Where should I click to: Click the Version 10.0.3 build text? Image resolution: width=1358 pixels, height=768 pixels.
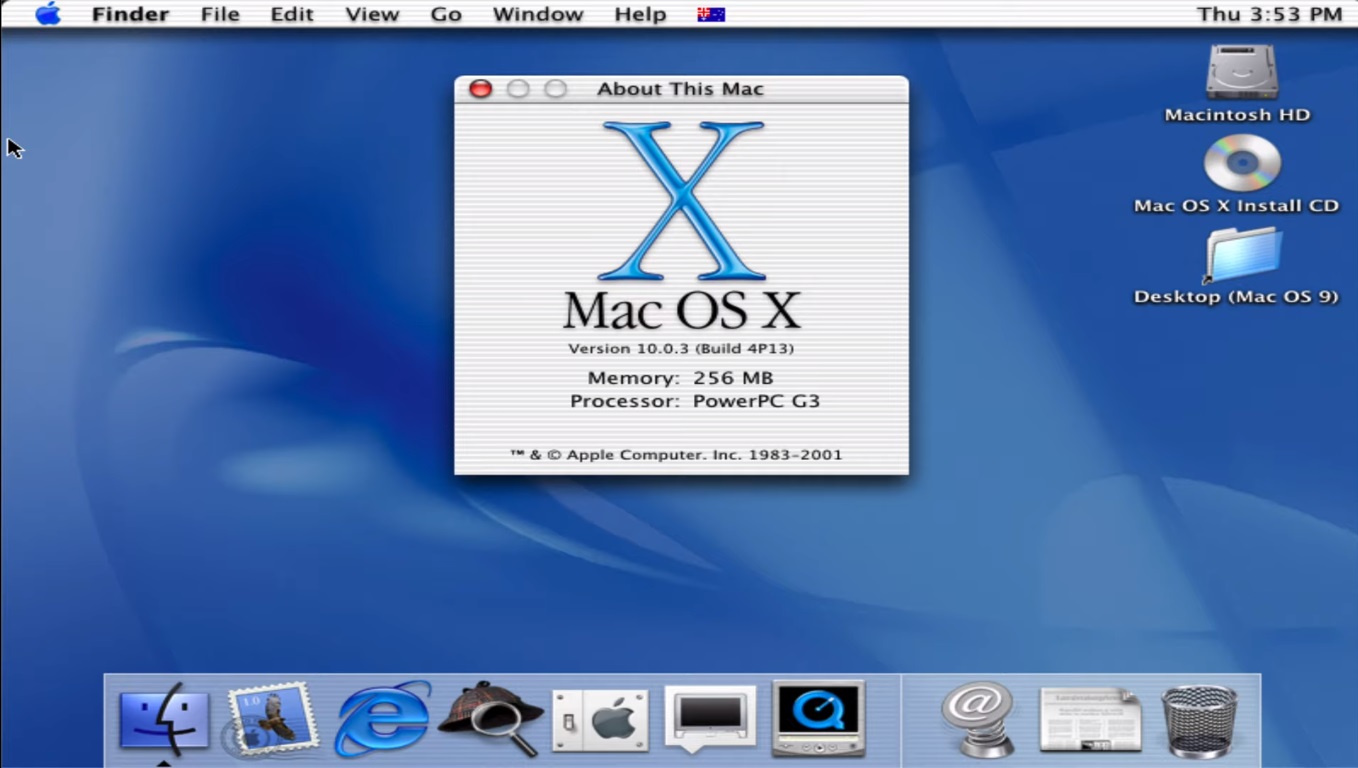coord(681,349)
